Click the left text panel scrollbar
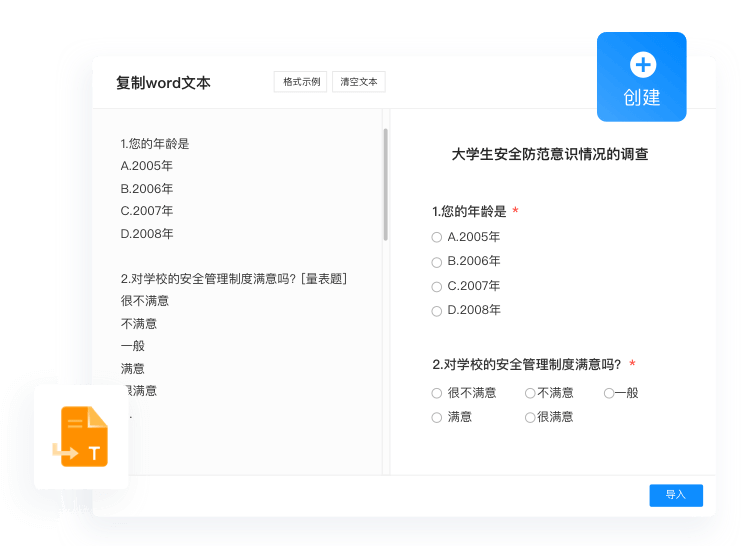Viewport: 750px width, 546px height. (385, 185)
